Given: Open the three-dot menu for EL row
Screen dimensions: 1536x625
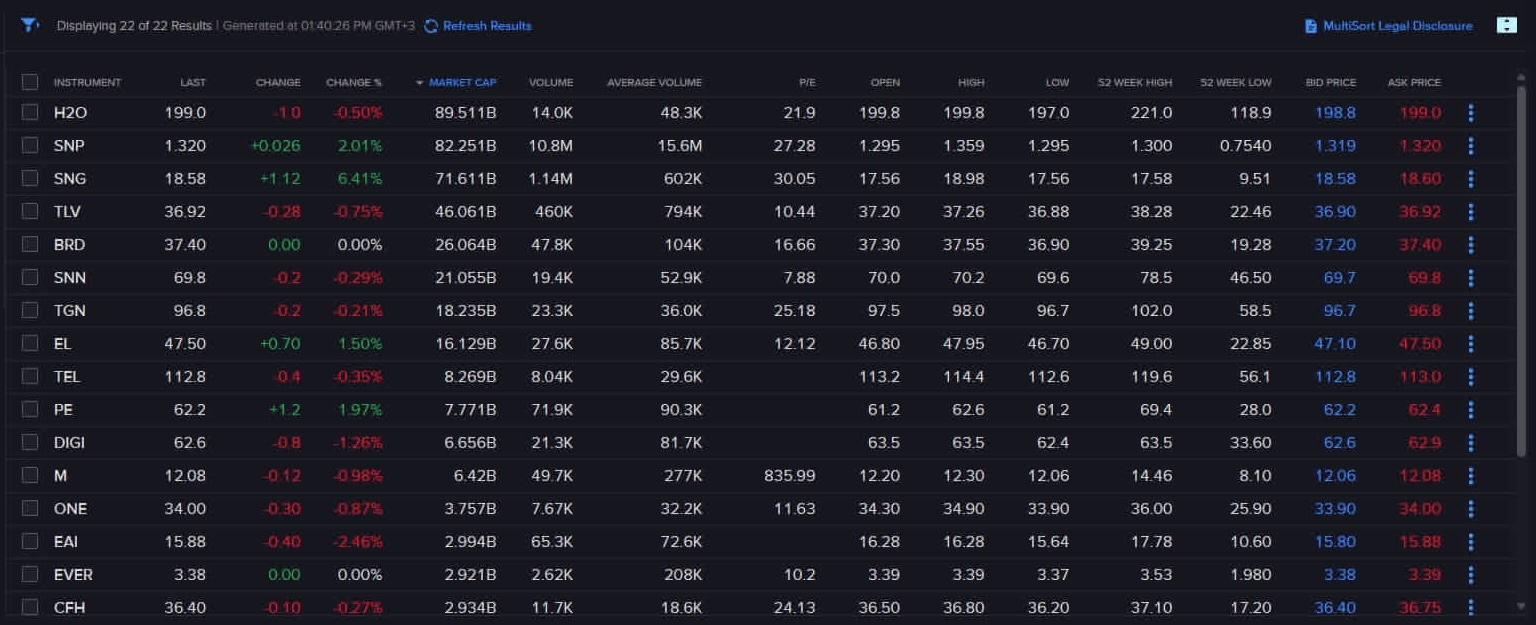Looking at the screenshot, I should pyautogui.click(x=1471, y=344).
